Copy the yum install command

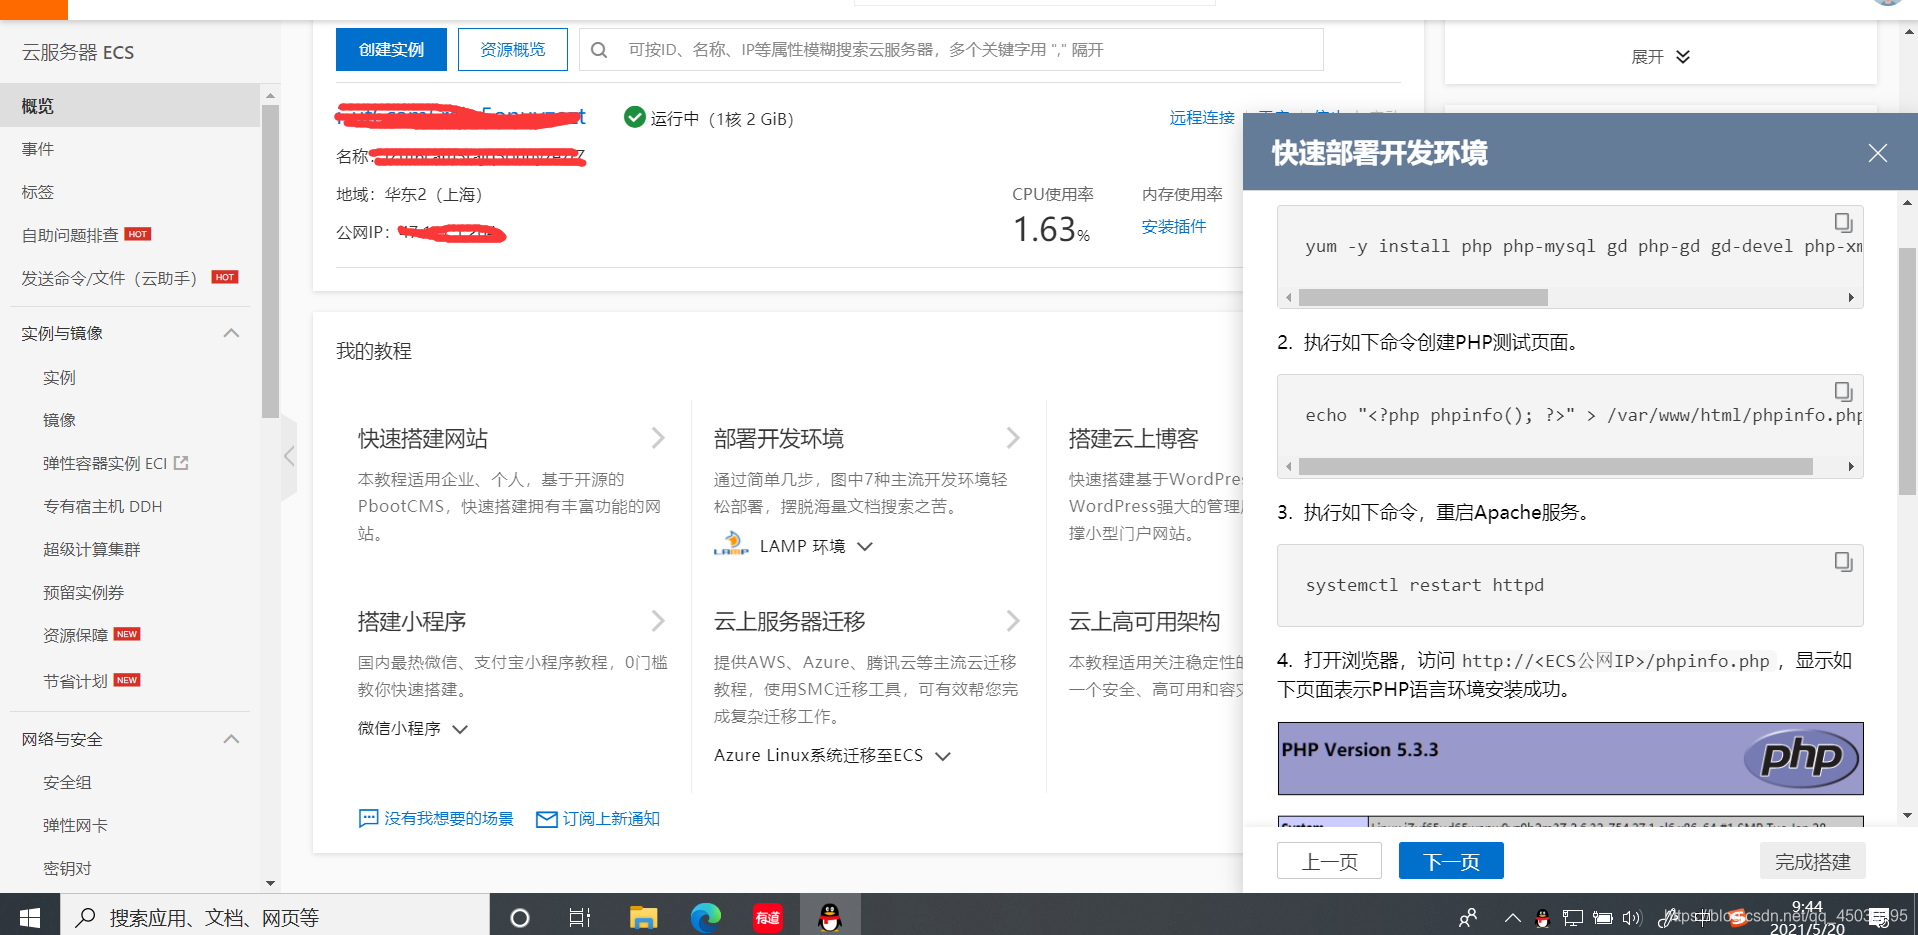1843,222
